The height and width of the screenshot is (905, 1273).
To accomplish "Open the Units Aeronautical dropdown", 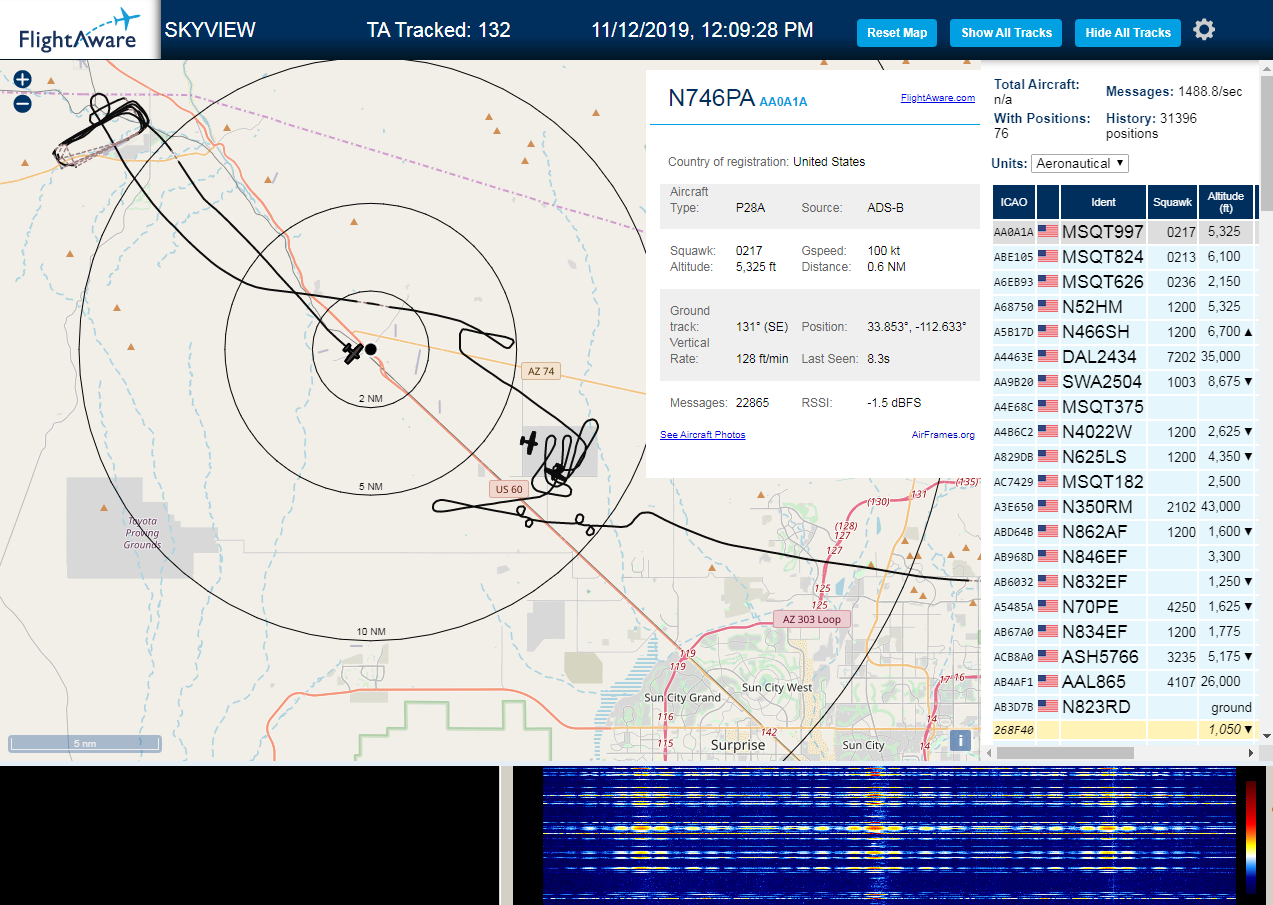I will pyautogui.click(x=1080, y=163).
